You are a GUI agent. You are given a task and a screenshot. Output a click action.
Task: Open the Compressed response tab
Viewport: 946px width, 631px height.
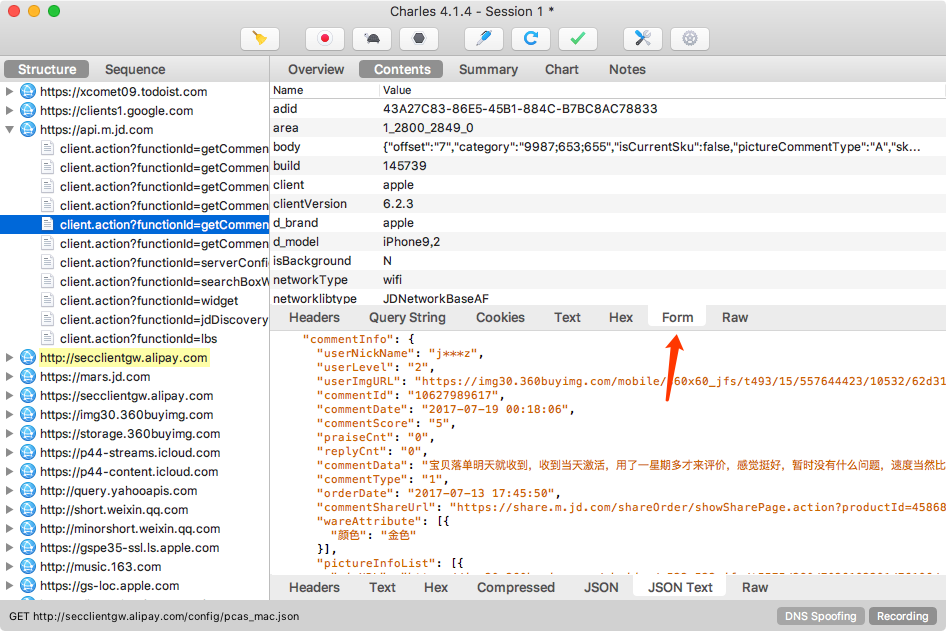pos(516,587)
